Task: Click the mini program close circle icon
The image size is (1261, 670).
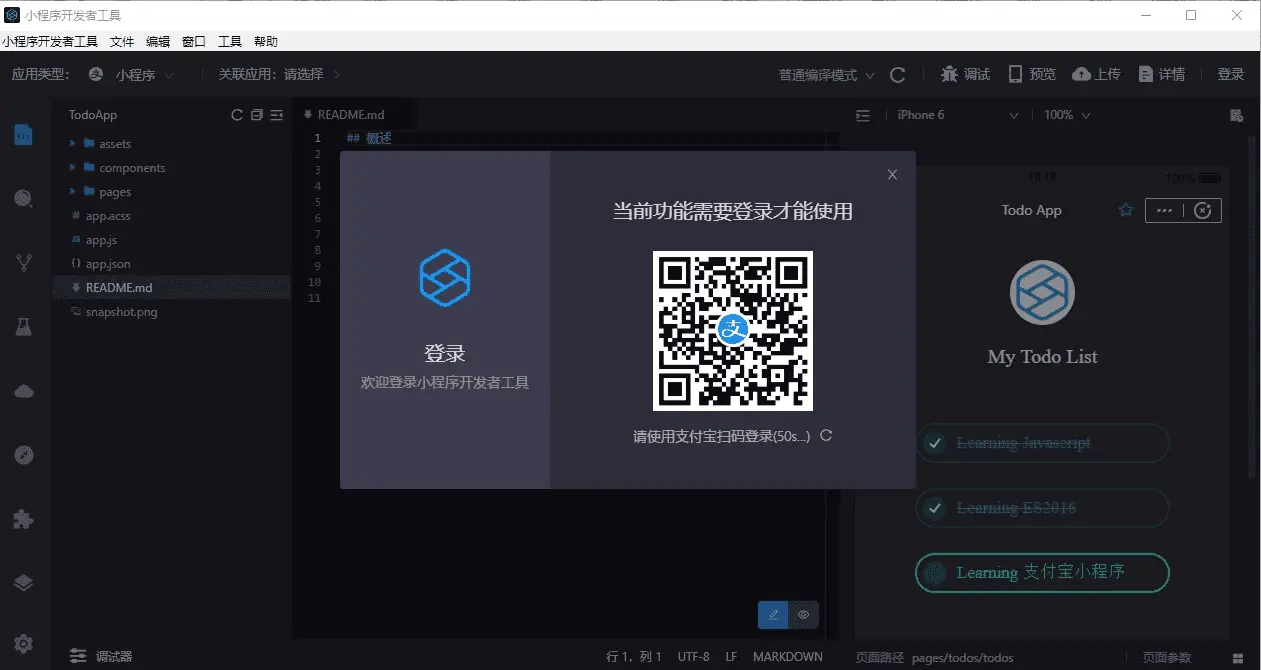Action: pyautogui.click(x=1204, y=210)
